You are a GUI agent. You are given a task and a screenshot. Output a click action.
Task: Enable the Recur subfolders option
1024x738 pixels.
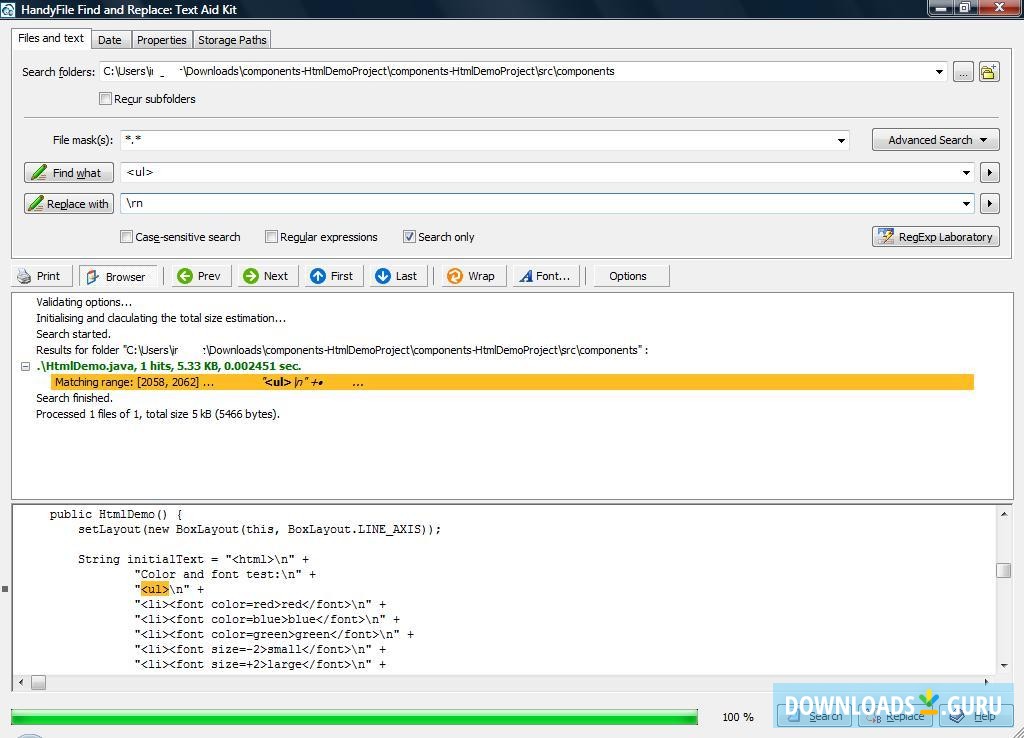click(105, 98)
